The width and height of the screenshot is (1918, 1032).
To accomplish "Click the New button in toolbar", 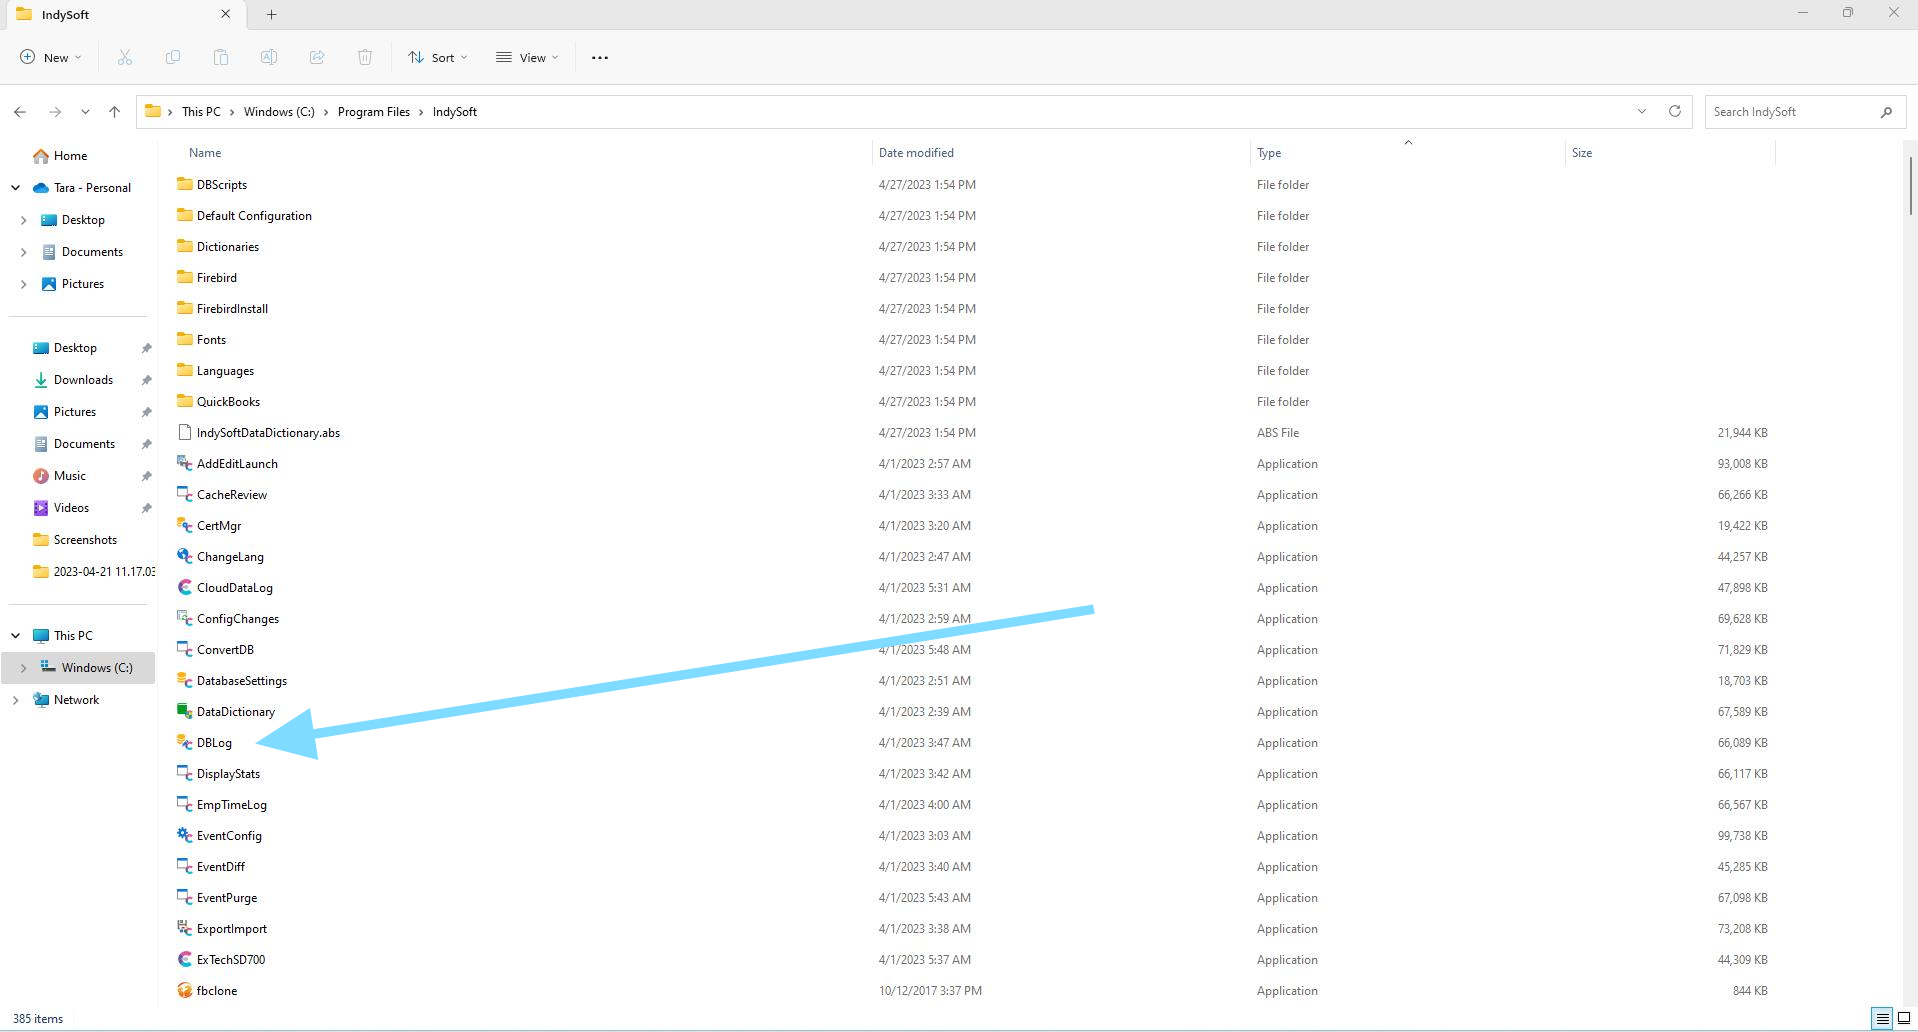I will pyautogui.click(x=51, y=57).
